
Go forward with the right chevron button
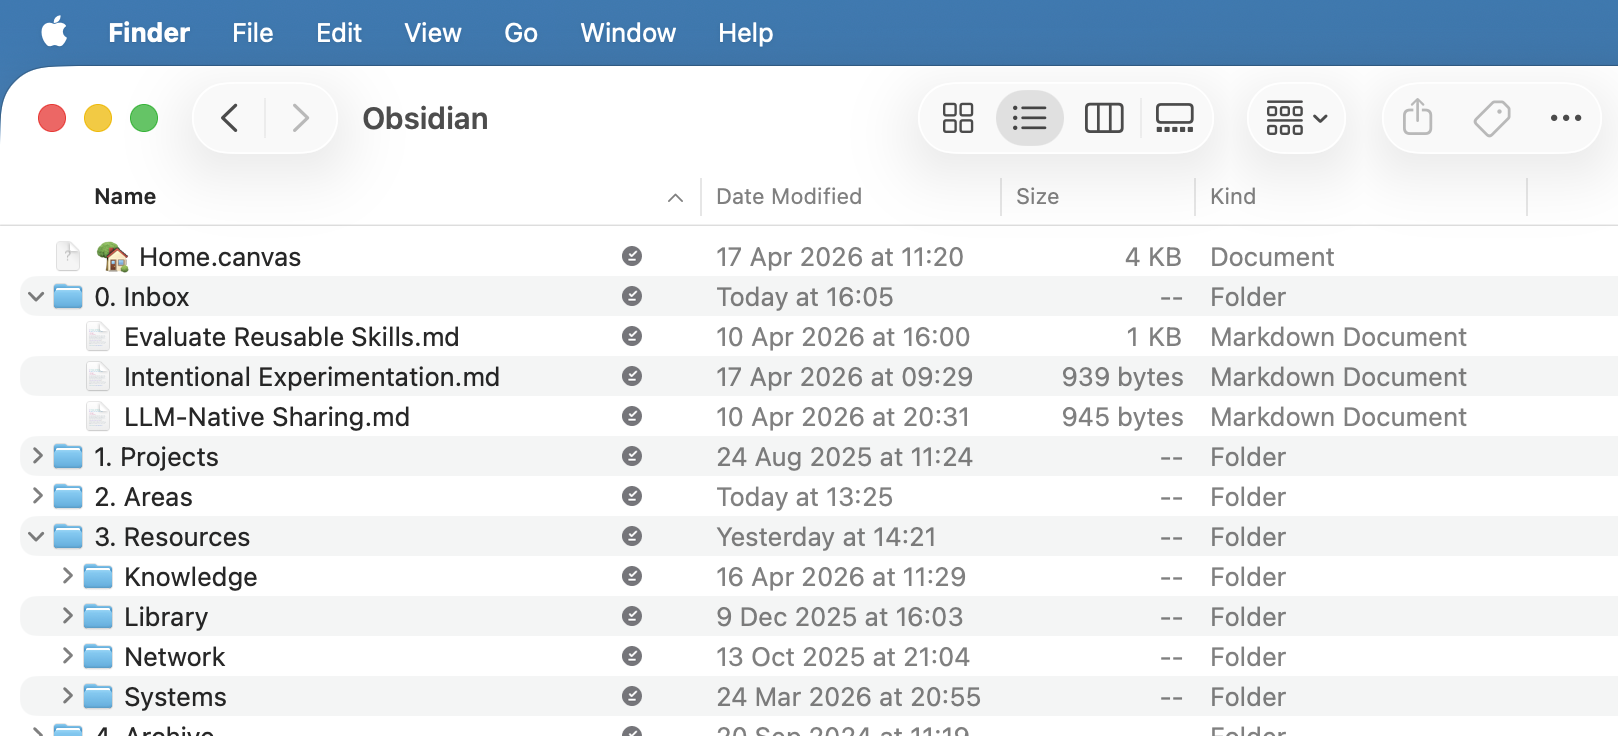pos(300,118)
